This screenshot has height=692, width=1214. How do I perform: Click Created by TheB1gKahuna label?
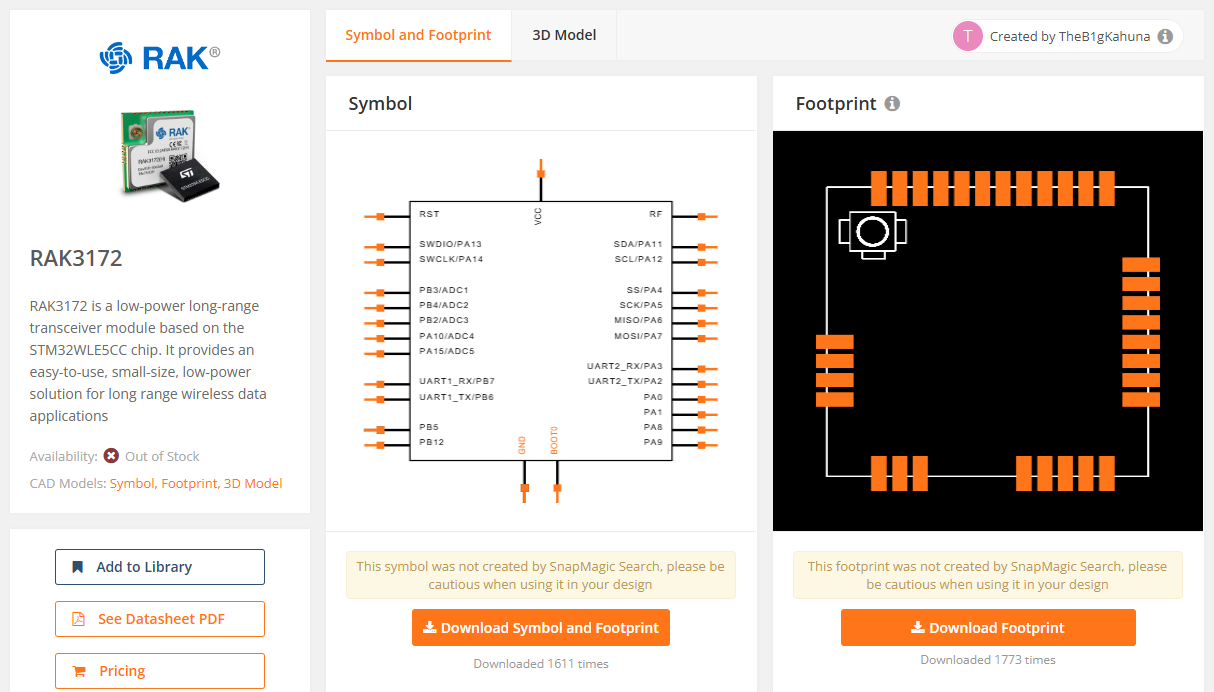[x=1069, y=36]
